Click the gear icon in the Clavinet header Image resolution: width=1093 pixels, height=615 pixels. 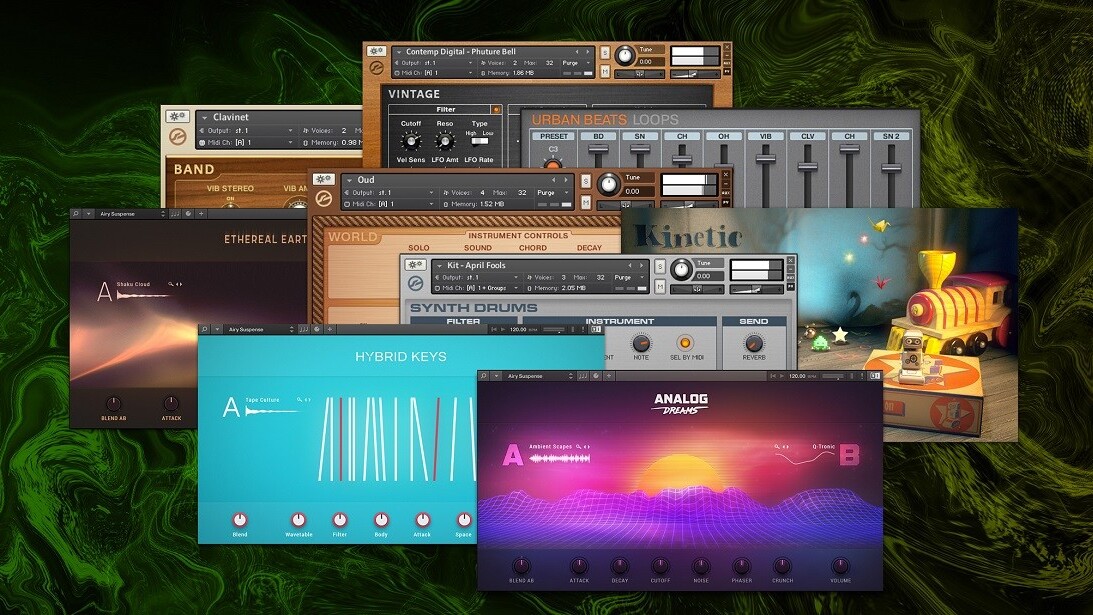coord(177,117)
